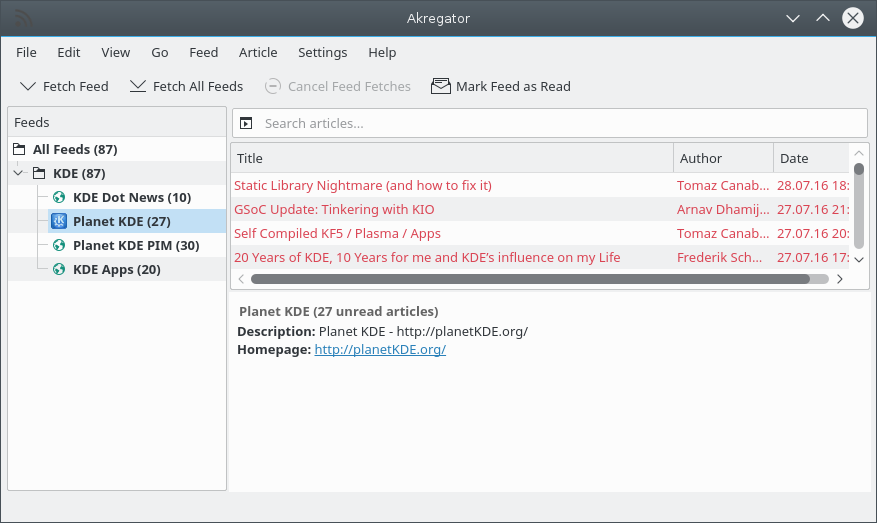Collapse the KDE folder in feed tree
This screenshot has height=523, width=877.
(x=18, y=173)
